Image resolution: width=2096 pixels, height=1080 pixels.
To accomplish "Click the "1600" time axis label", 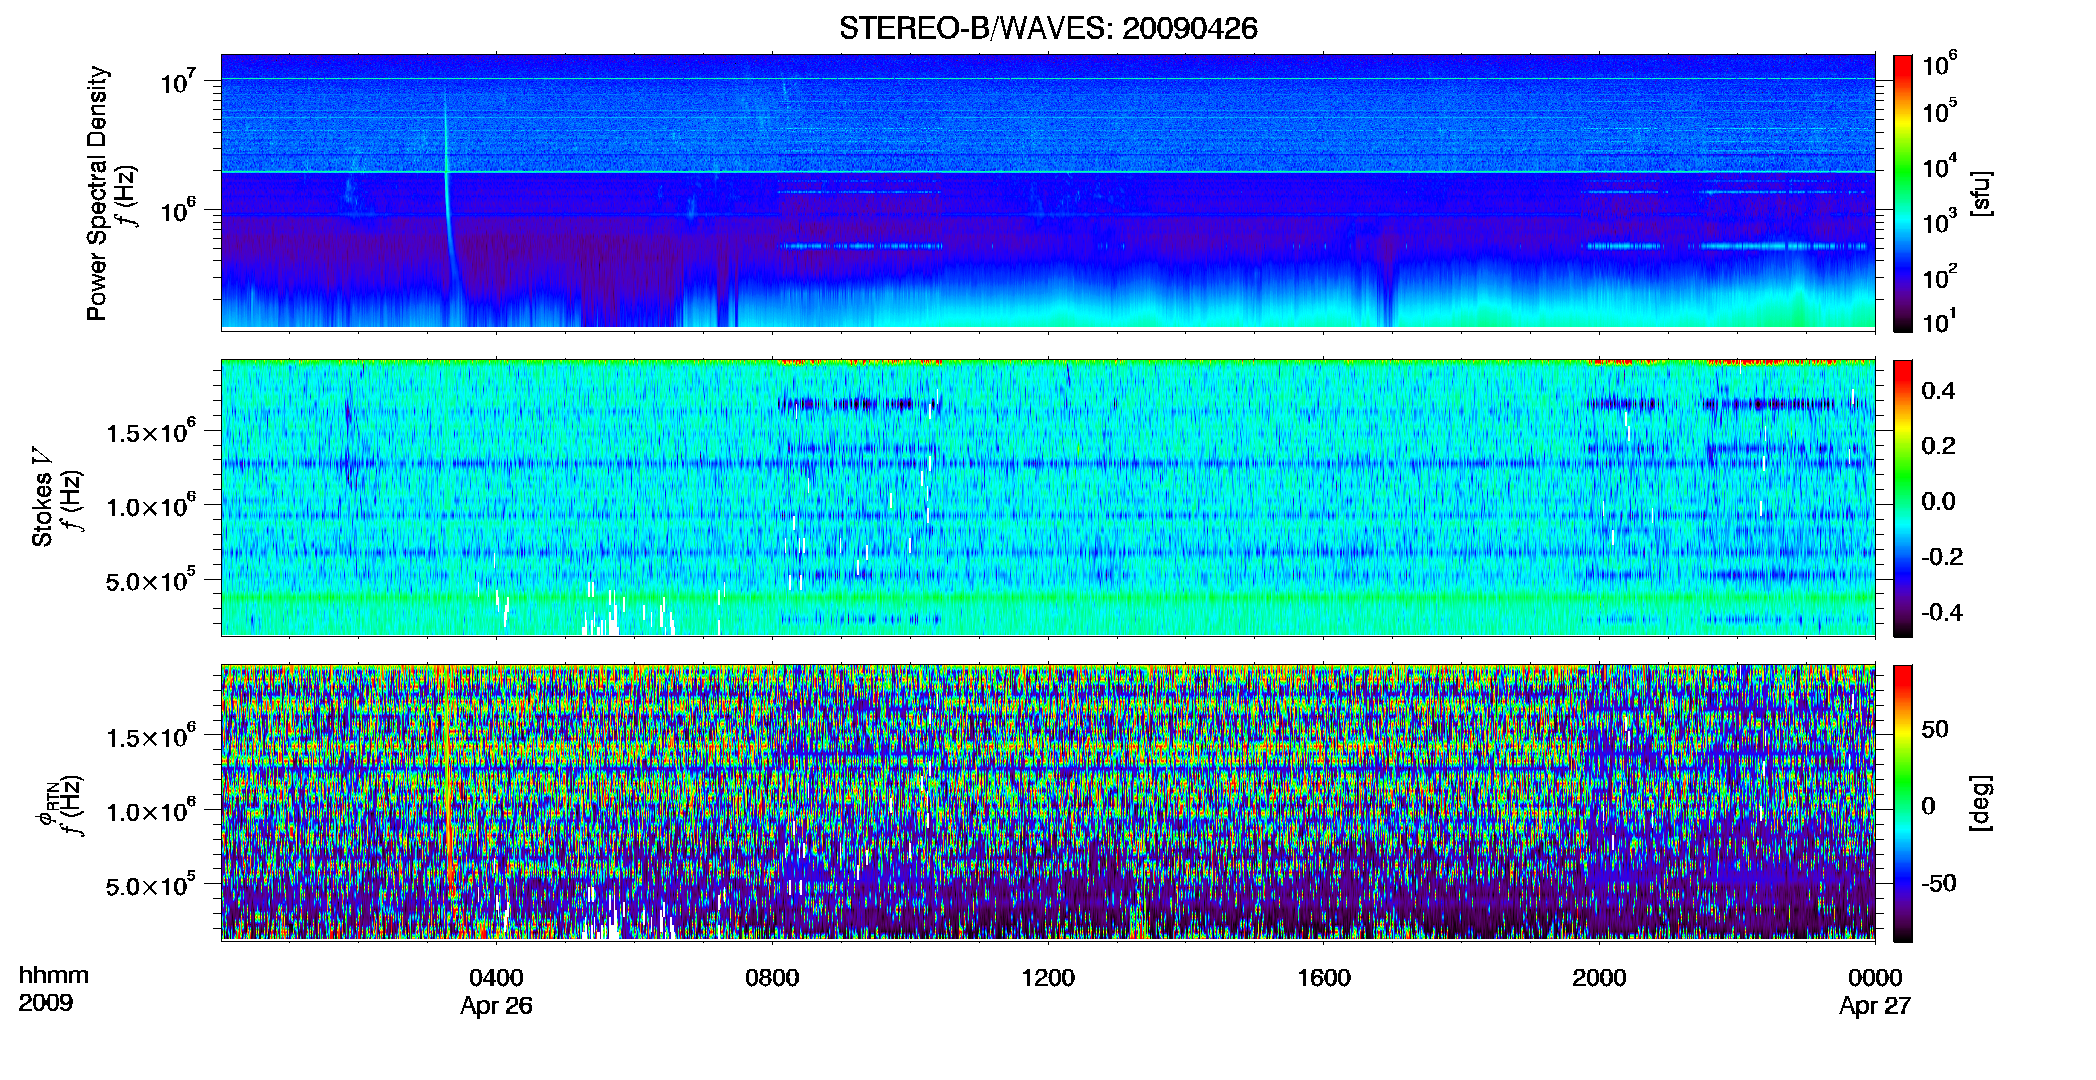I will 1324,978.
